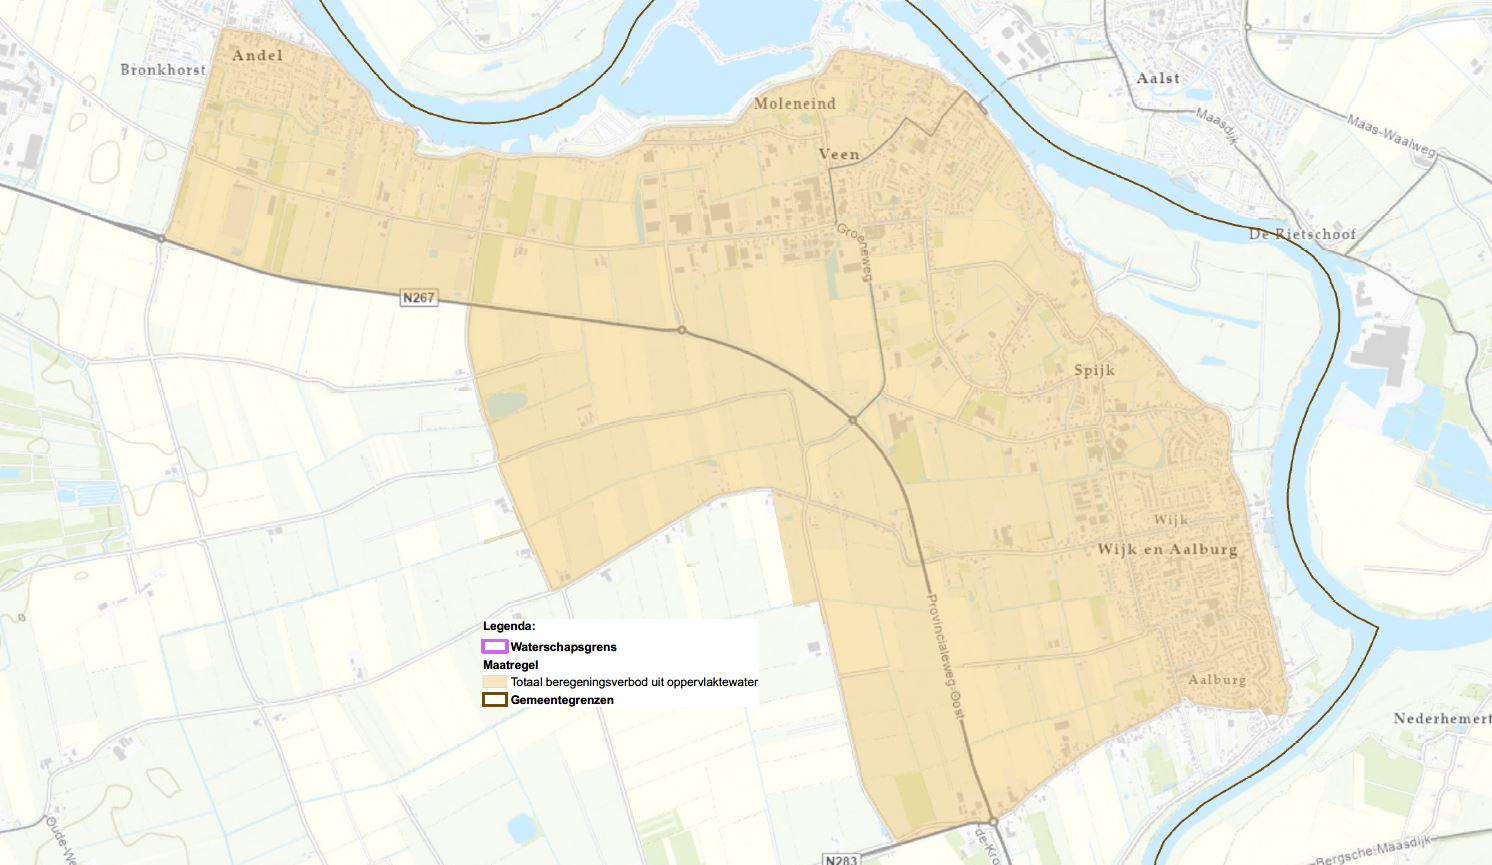Select the Aalst town label

[x=1158, y=78]
